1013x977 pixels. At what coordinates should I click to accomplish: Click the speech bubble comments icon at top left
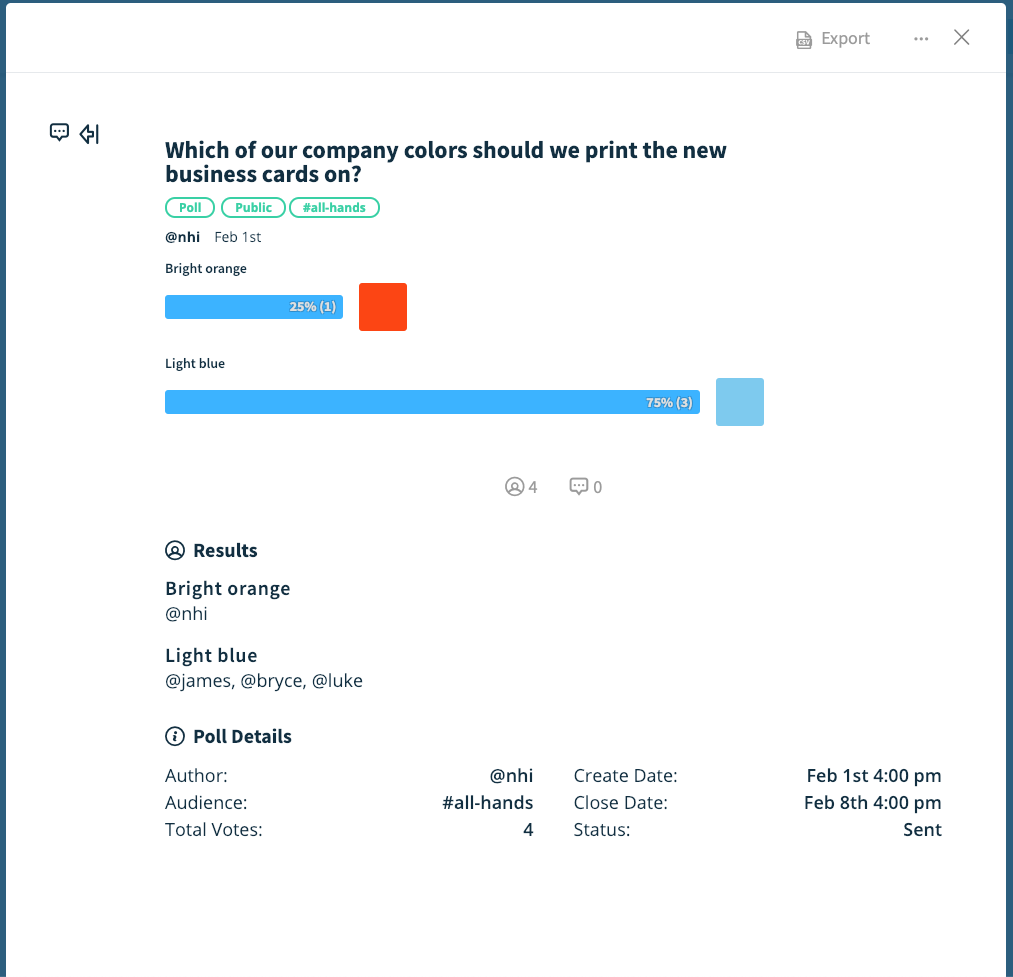coord(60,132)
